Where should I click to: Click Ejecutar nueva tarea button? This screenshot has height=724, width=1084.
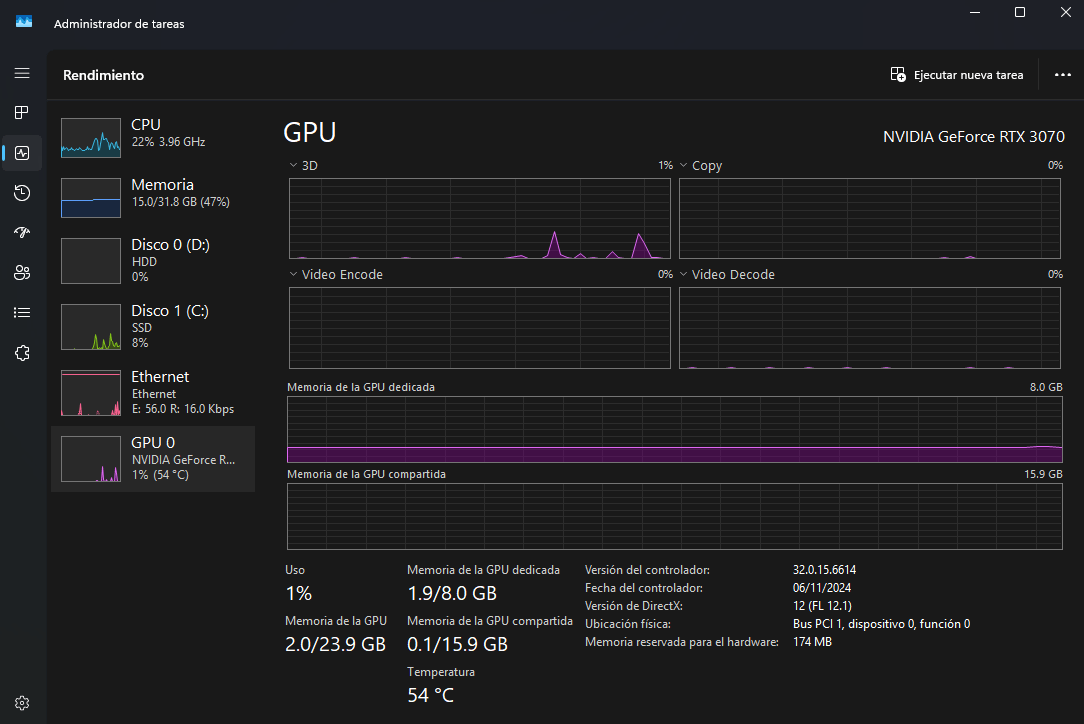coord(957,75)
